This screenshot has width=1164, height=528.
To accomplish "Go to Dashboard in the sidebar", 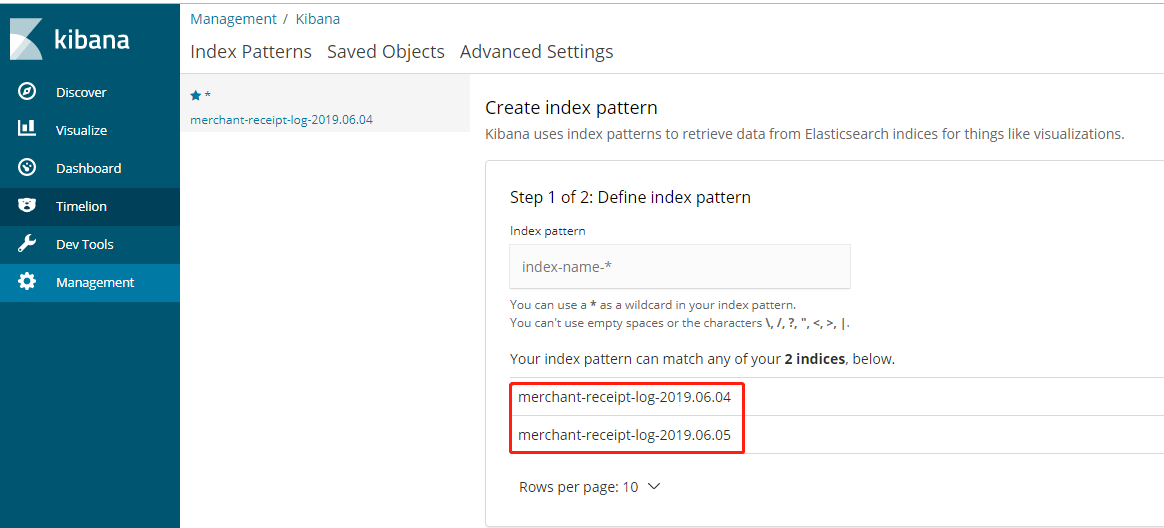I will click(90, 168).
